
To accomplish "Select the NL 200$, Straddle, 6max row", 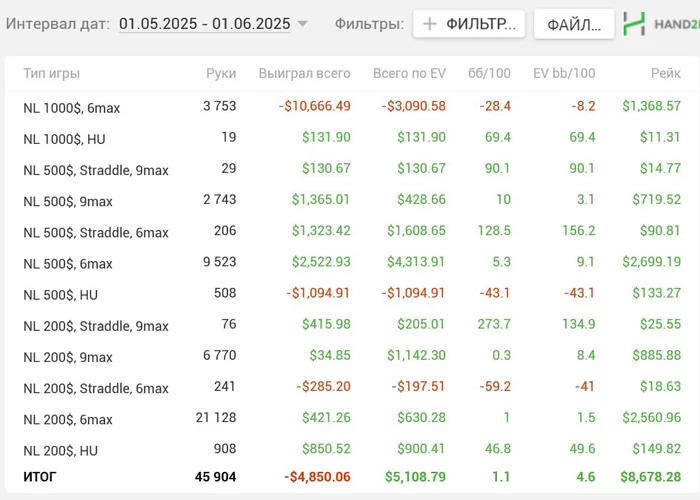I will point(96,388).
